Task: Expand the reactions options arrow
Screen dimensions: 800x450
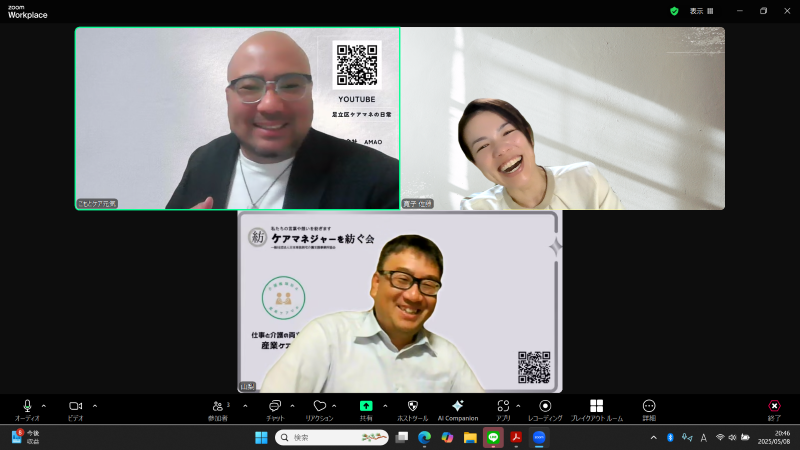Action: pos(334,406)
